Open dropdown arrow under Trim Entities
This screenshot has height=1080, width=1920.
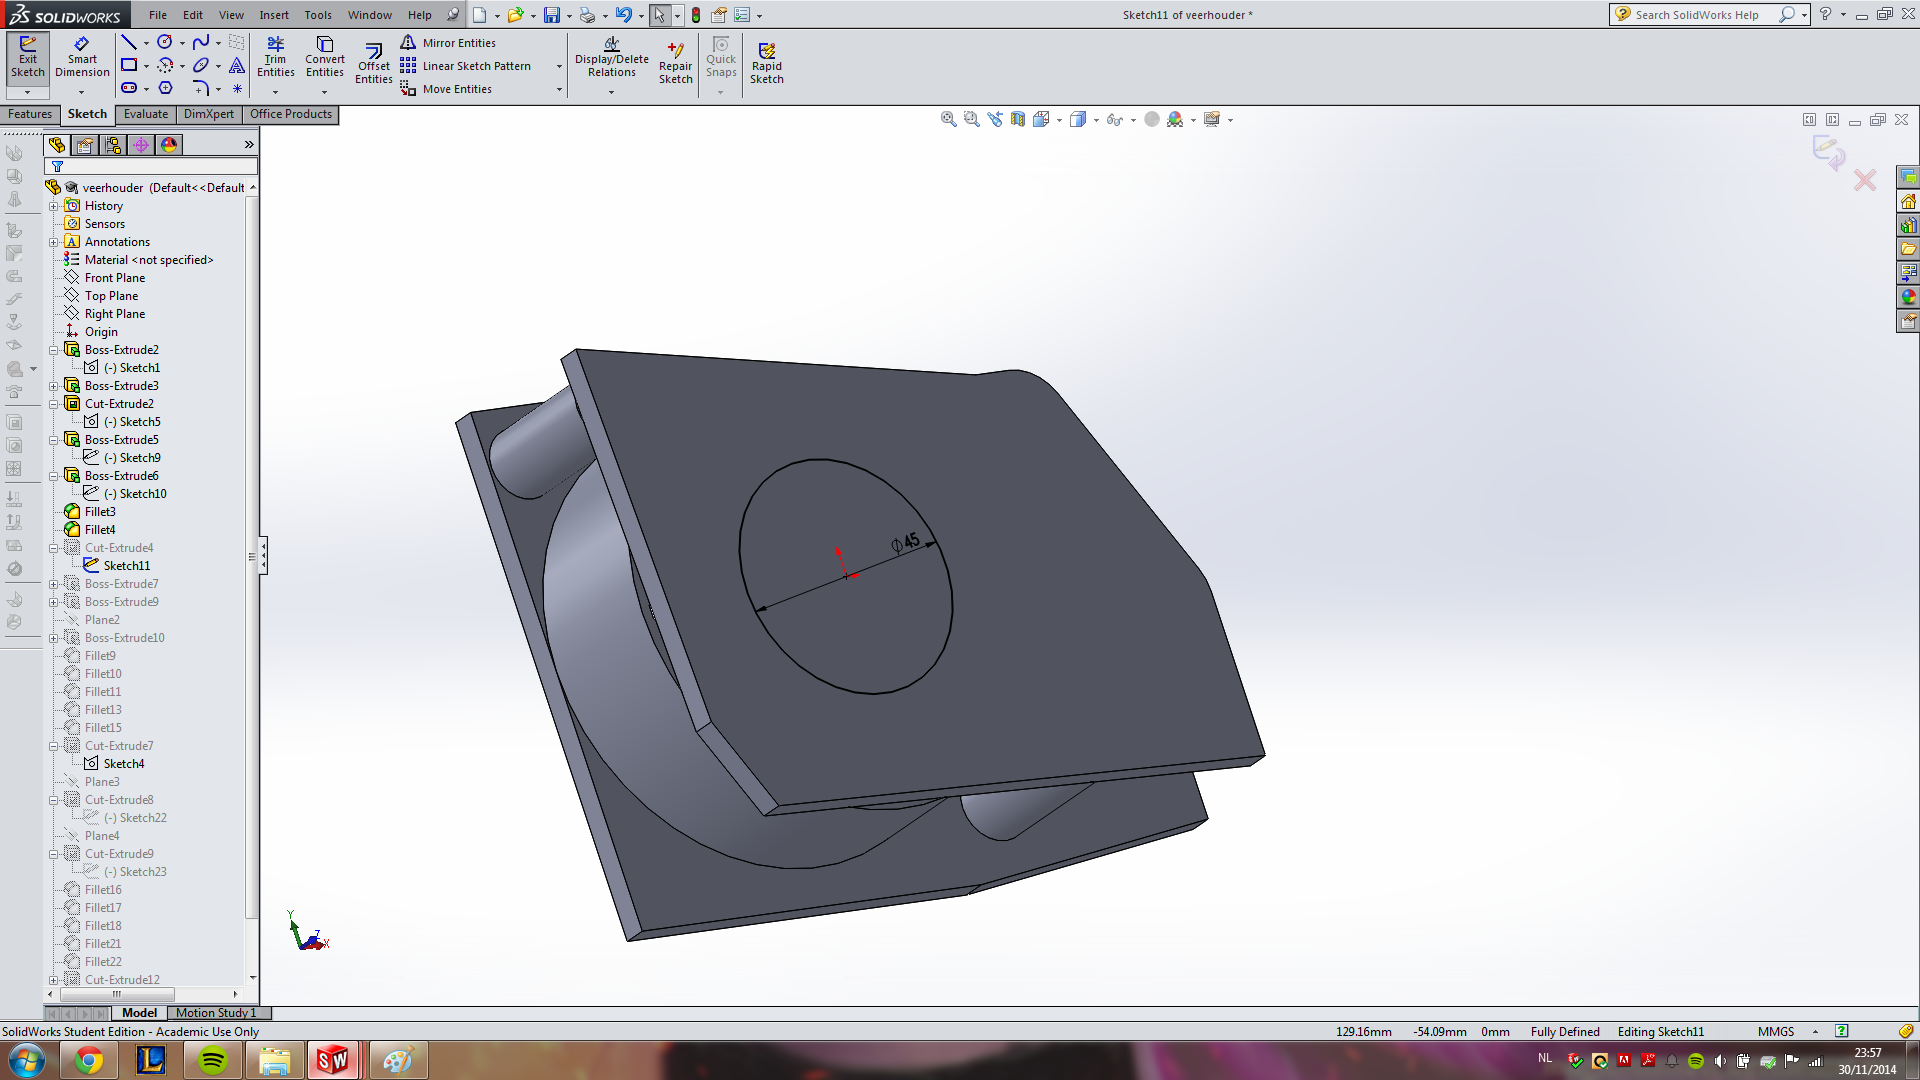(x=275, y=92)
